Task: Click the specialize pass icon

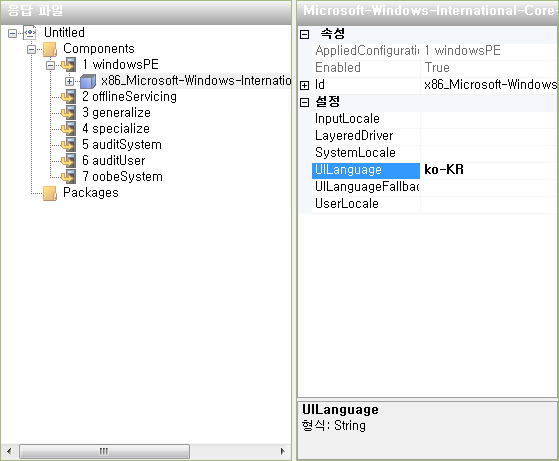Action: [68, 129]
